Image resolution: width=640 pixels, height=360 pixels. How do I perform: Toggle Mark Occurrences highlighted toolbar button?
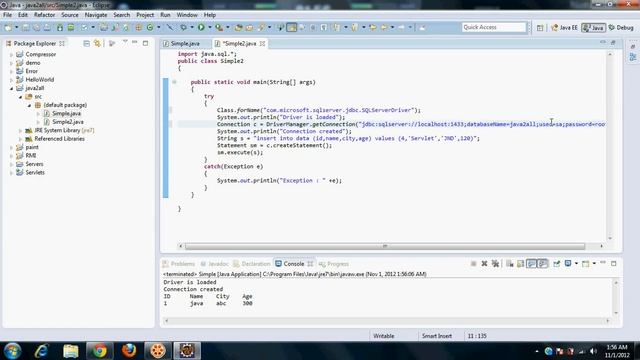click(291, 27)
